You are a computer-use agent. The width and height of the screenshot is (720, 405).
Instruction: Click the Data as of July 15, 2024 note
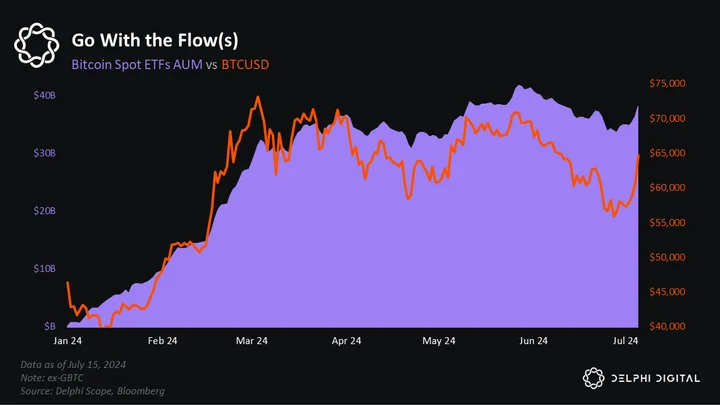[x=73, y=365]
